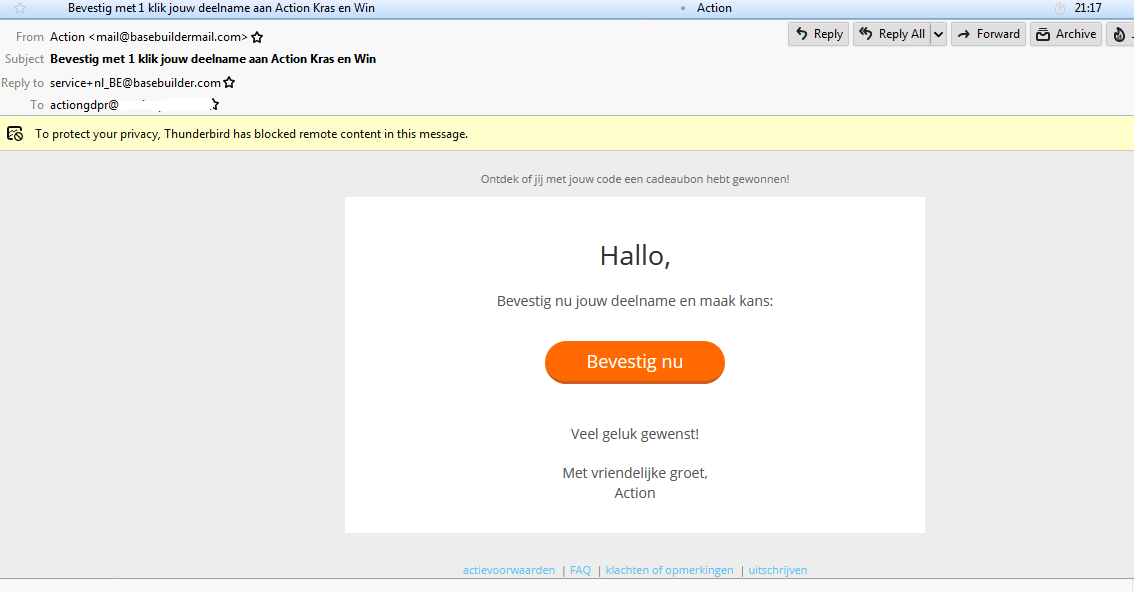The image size is (1134, 592).
Task: Forward this email message
Action: pos(987,34)
